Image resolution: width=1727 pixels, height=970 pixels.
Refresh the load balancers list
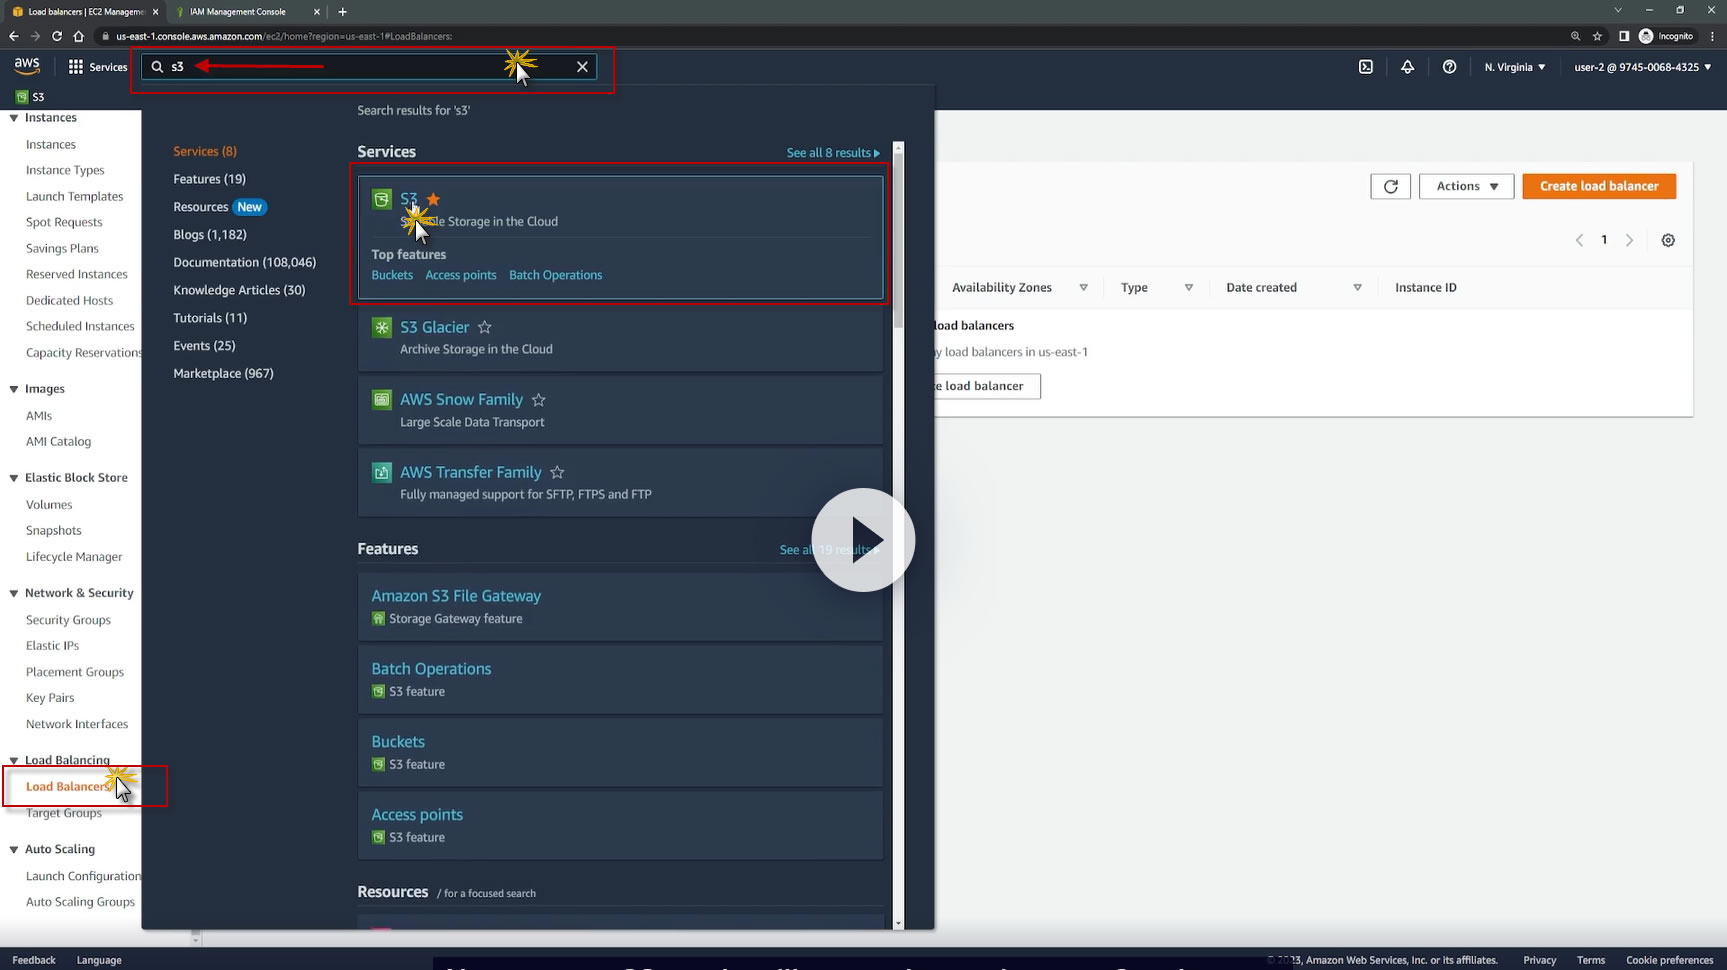pyautogui.click(x=1390, y=186)
